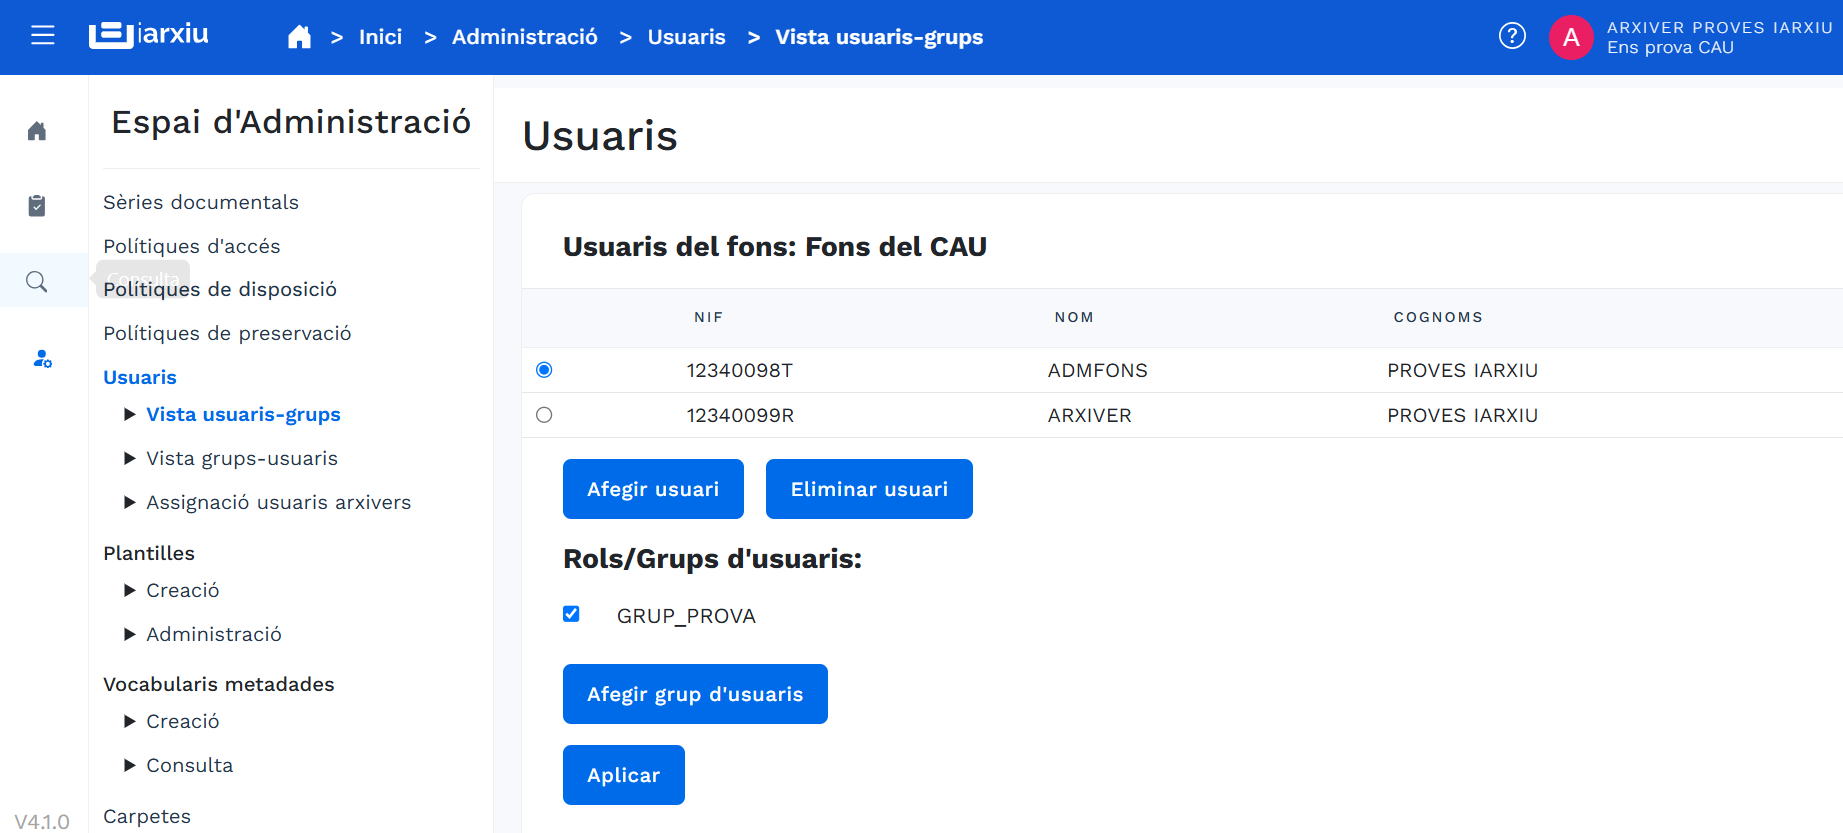Screen dimensions: 1843x833
Task: Open Usuaris section in side menu
Action: 140,377
